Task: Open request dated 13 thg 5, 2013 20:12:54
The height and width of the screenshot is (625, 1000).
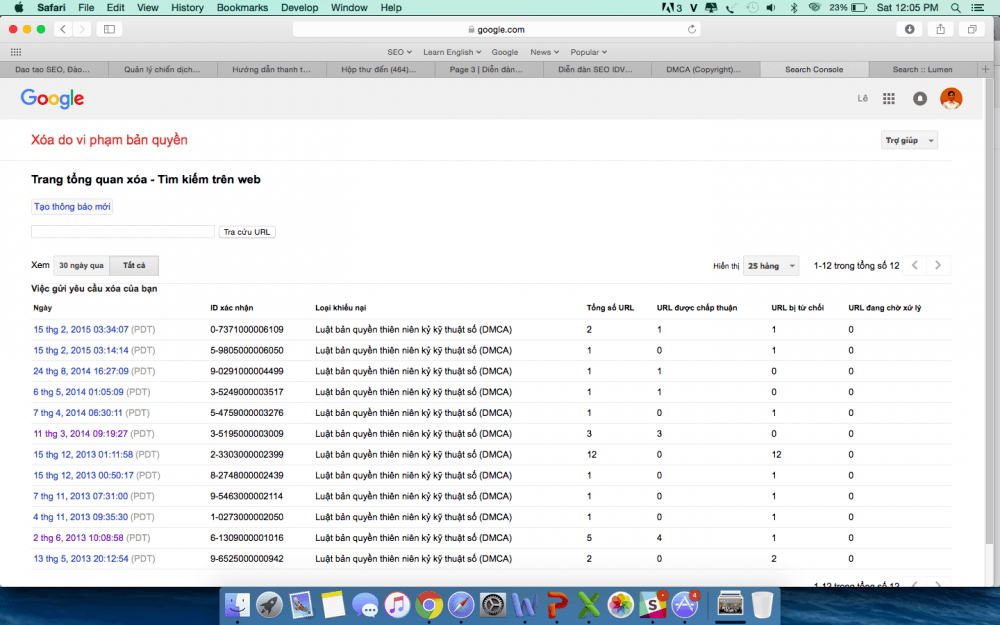Action: pos(81,559)
